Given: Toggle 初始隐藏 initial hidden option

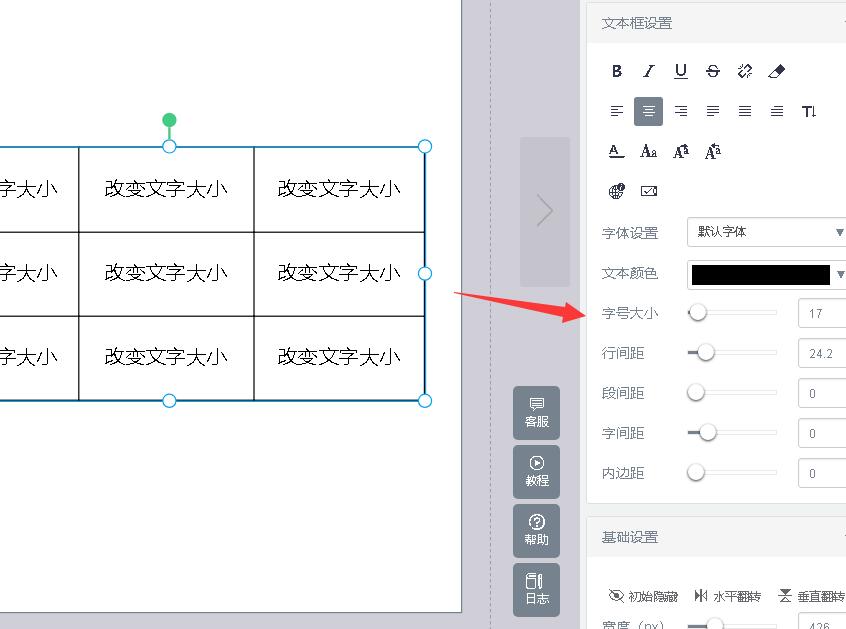Looking at the screenshot, I should (643, 596).
